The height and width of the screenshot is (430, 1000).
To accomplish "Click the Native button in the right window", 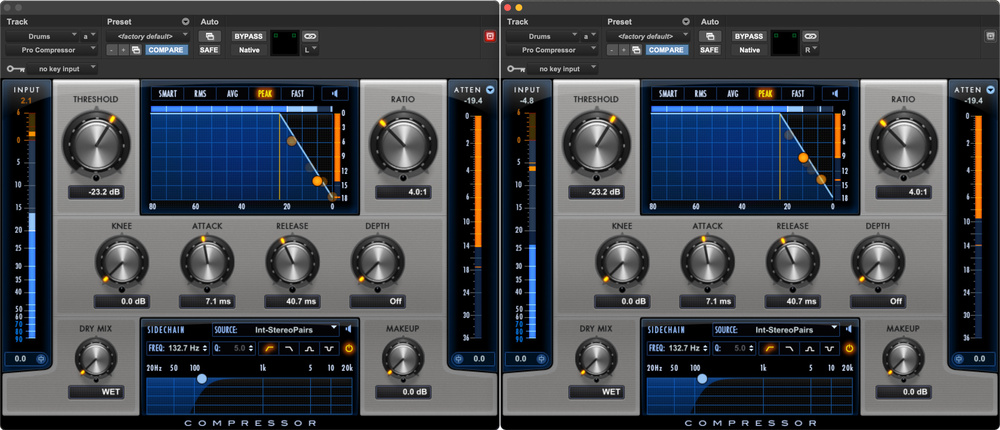I will click(x=749, y=49).
